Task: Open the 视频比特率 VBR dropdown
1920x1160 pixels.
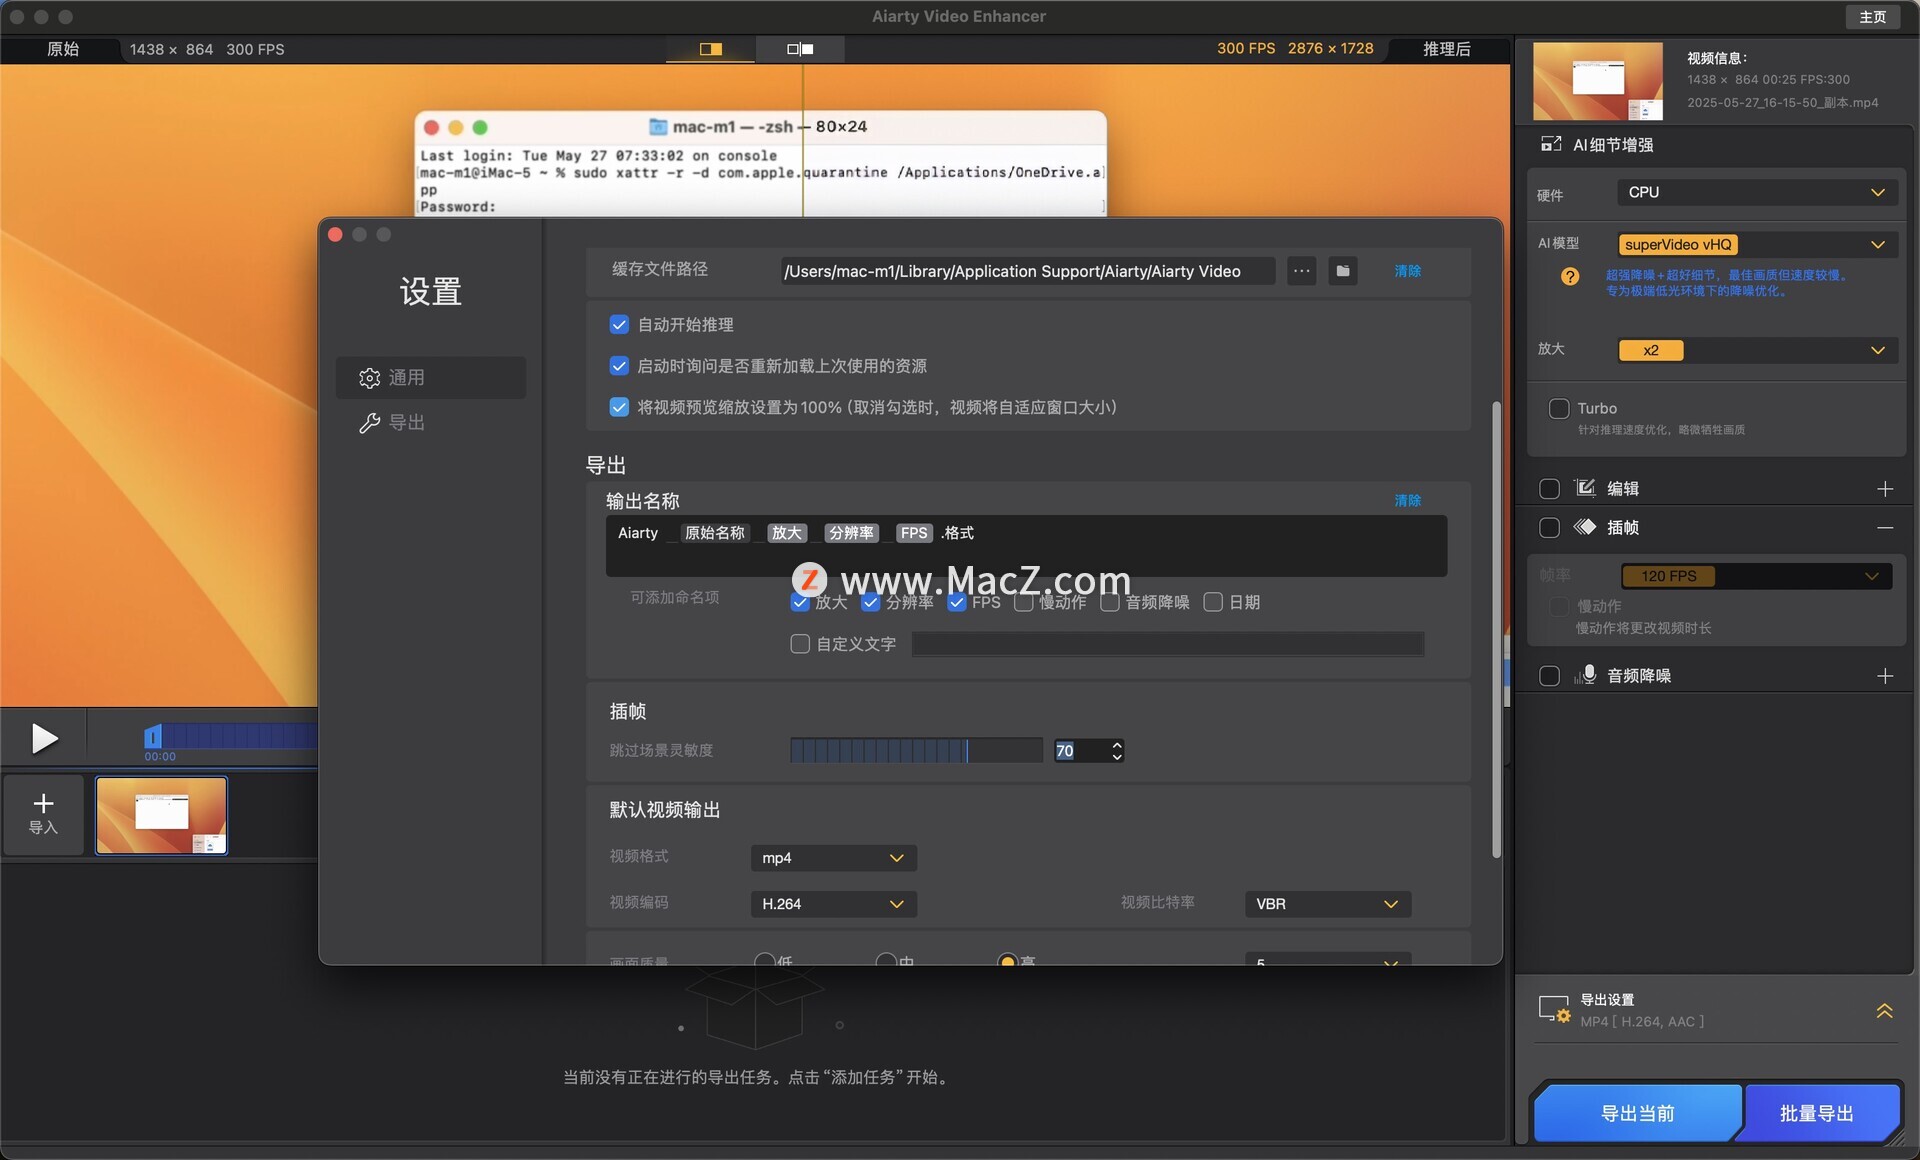Action: click(x=1327, y=904)
